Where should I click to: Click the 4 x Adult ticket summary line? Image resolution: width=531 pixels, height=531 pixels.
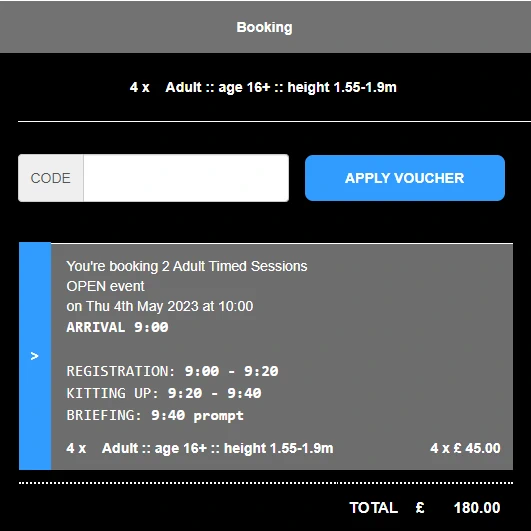pos(263,87)
